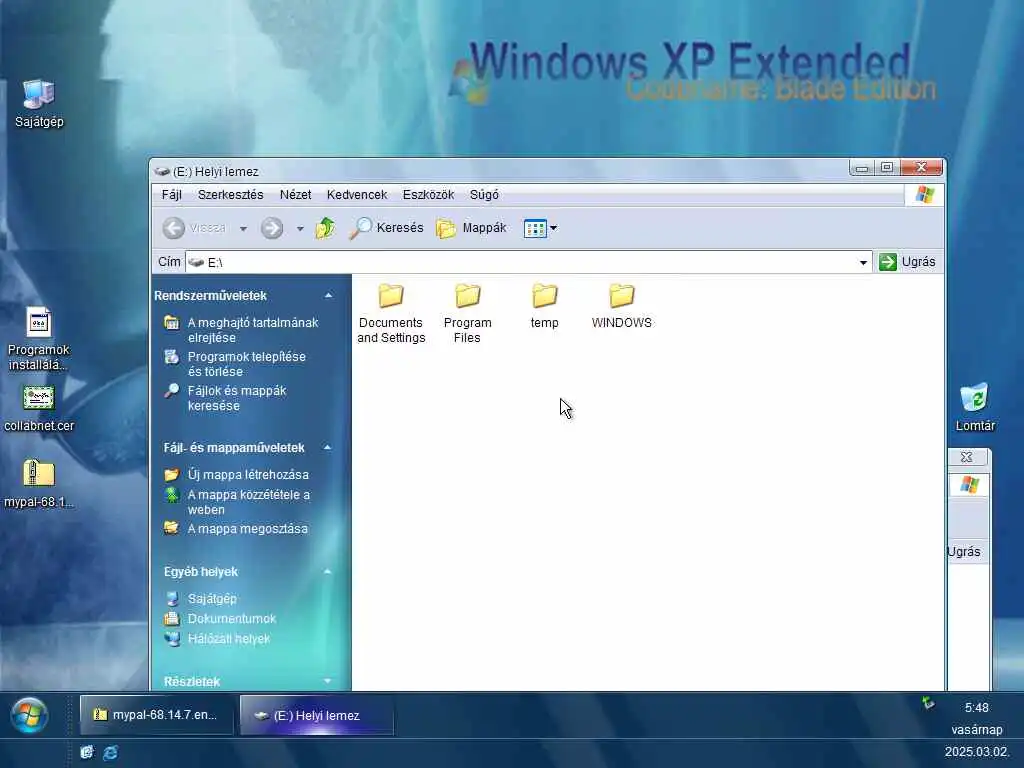Click the taskbar clock showing 5:48

pos(976,708)
